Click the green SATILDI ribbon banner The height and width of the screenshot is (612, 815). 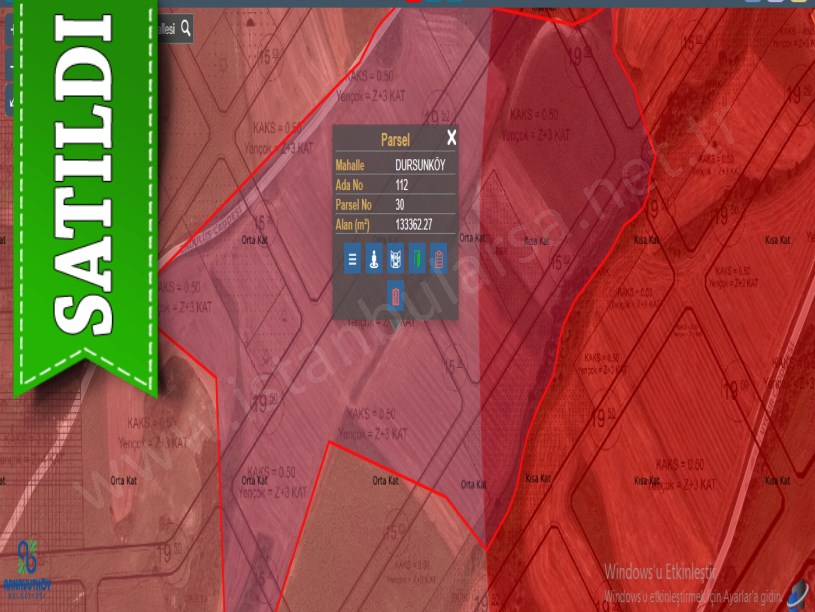pyautogui.click(x=84, y=190)
